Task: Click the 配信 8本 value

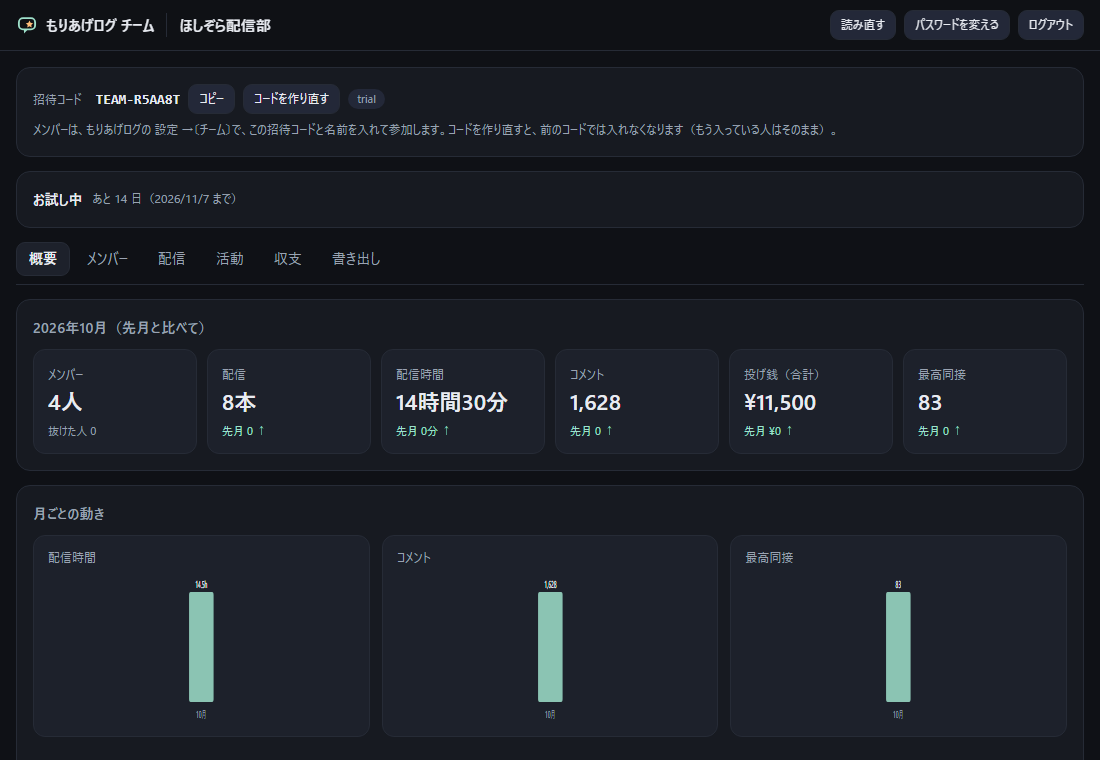Action: (239, 402)
